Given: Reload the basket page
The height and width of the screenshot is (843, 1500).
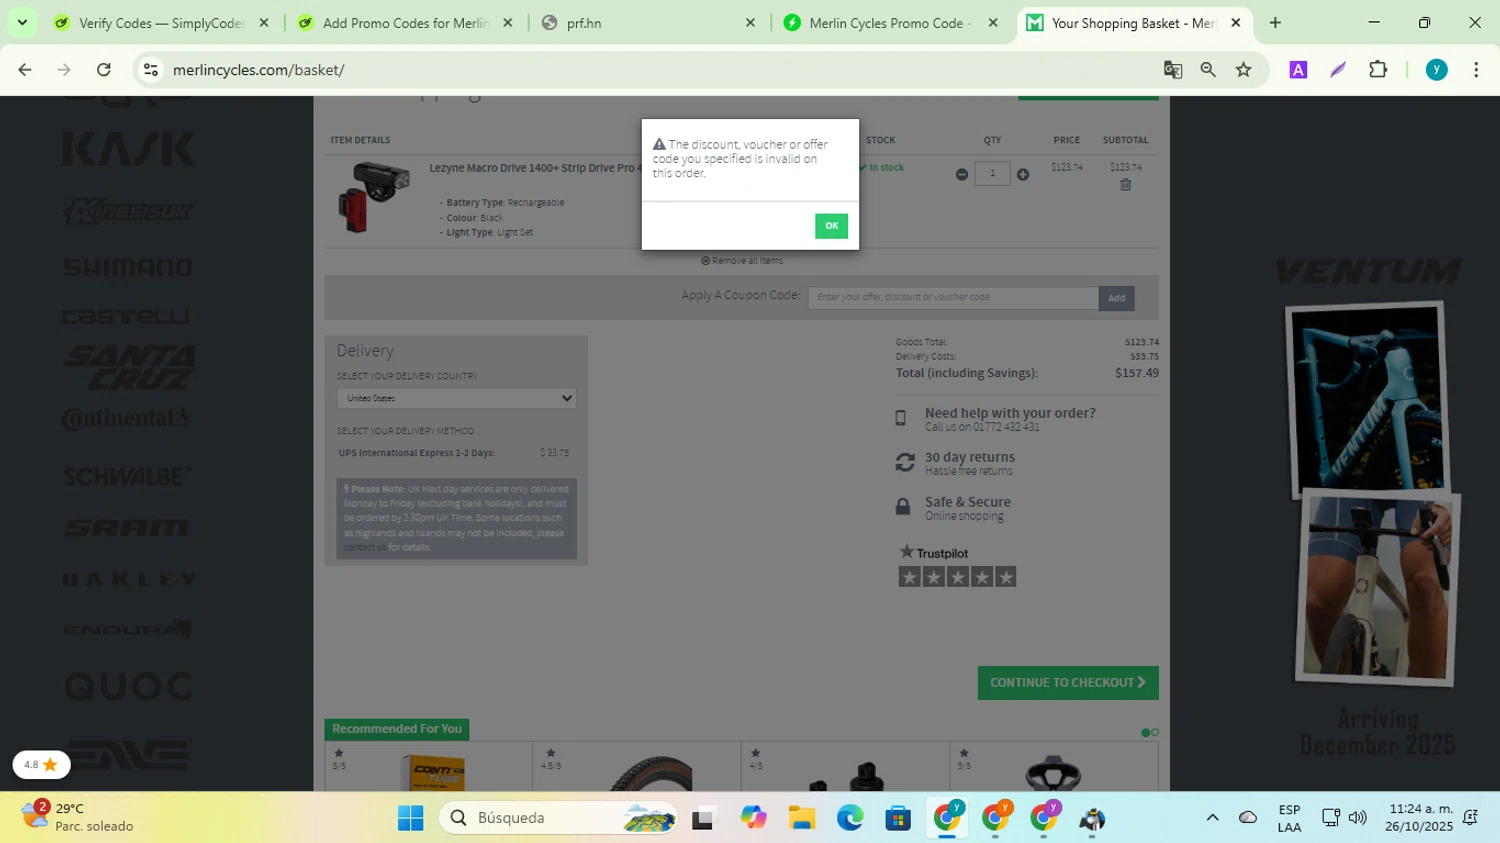Looking at the screenshot, I should (x=104, y=70).
